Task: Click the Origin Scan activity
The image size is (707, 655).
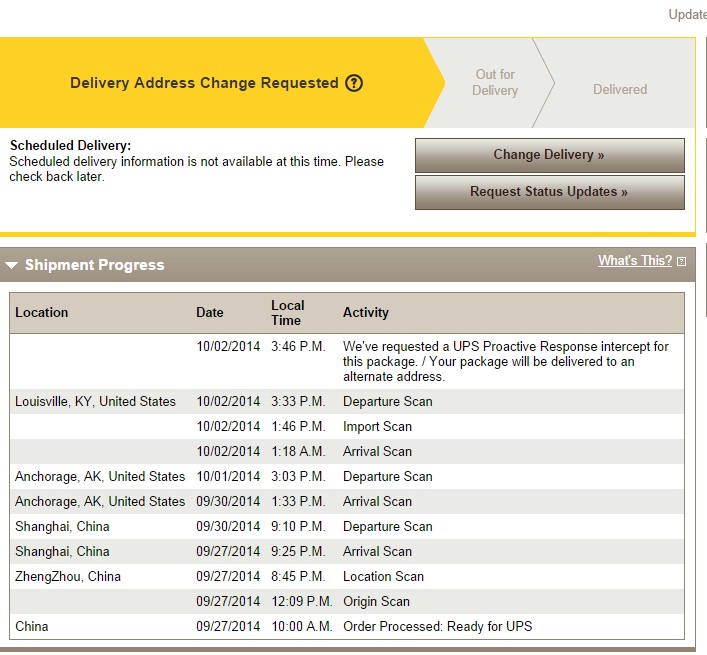Action: point(376,602)
